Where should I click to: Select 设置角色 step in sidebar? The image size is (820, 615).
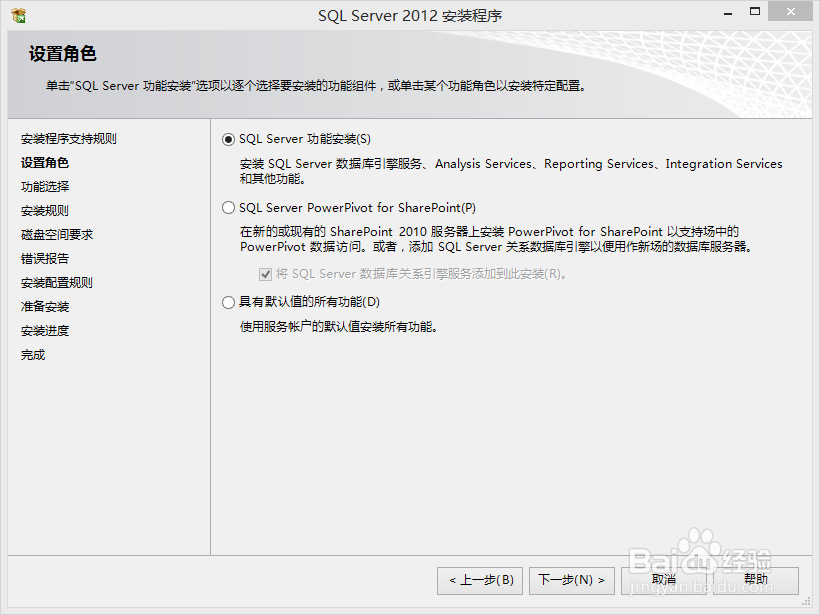tap(44, 163)
